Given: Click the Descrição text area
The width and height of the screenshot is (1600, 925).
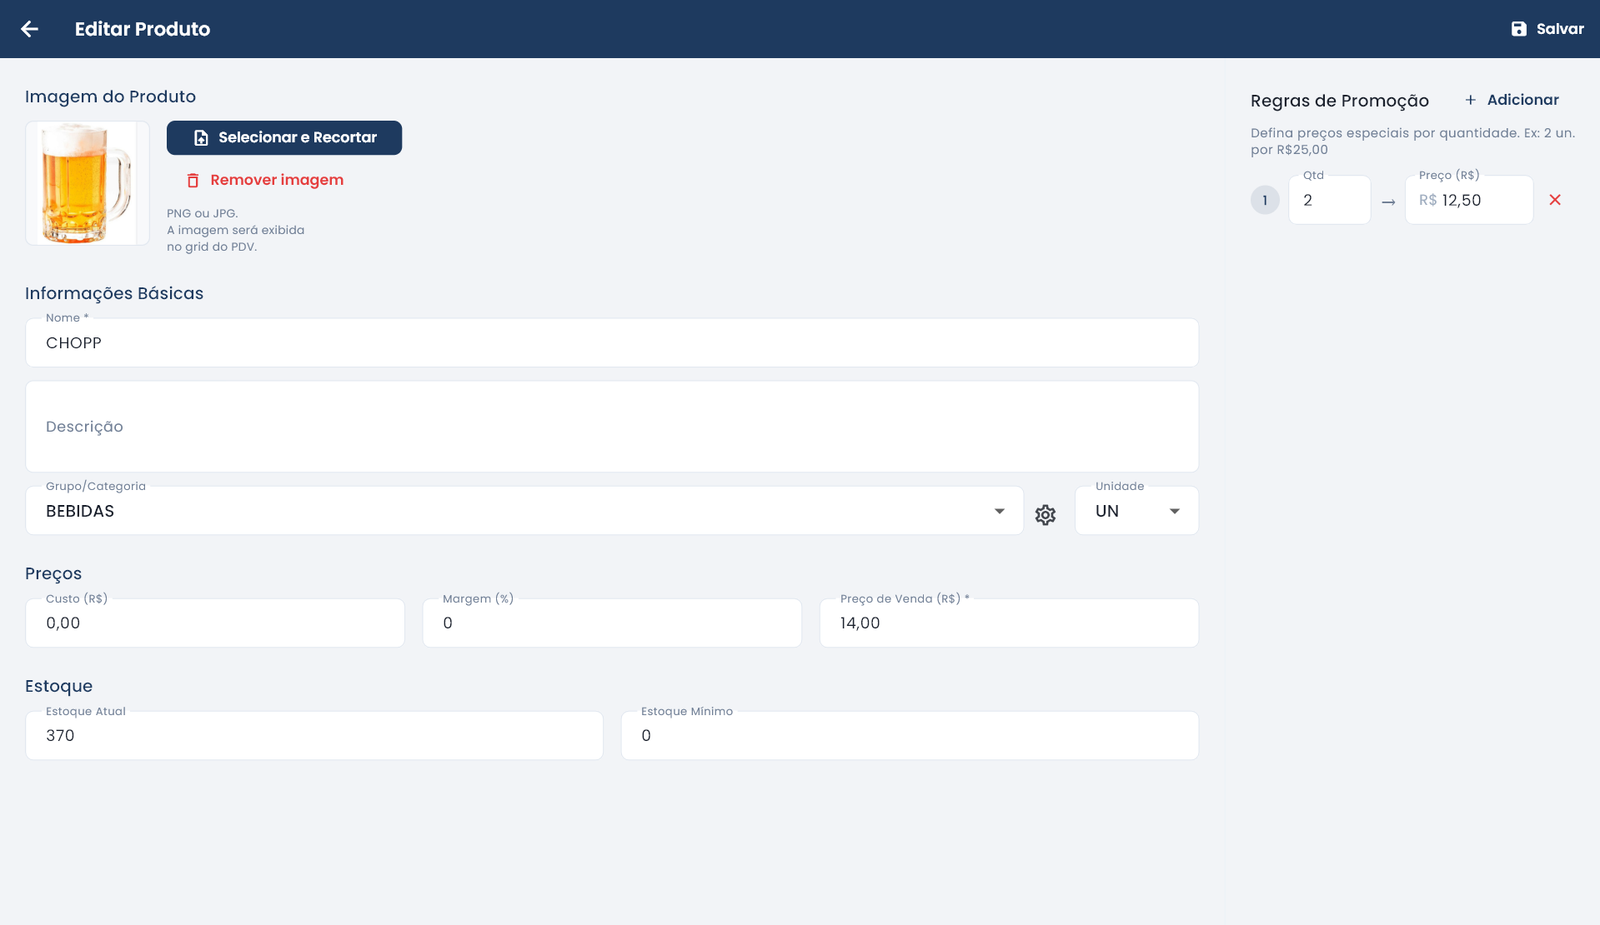Looking at the screenshot, I should click(x=612, y=427).
